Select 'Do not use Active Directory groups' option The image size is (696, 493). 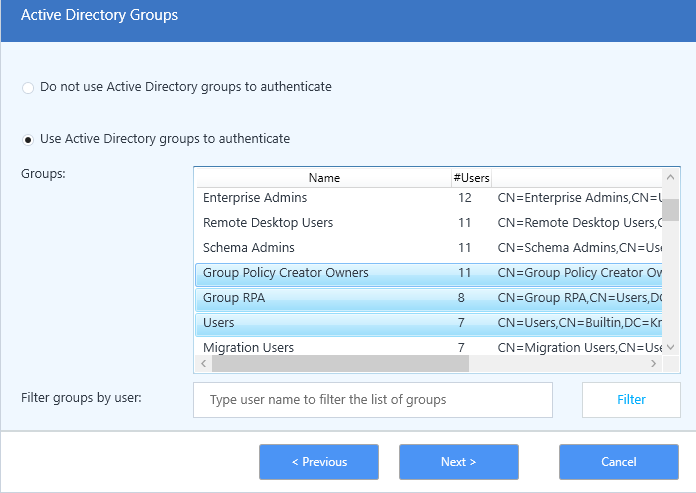pyautogui.click(x=28, y=88)
